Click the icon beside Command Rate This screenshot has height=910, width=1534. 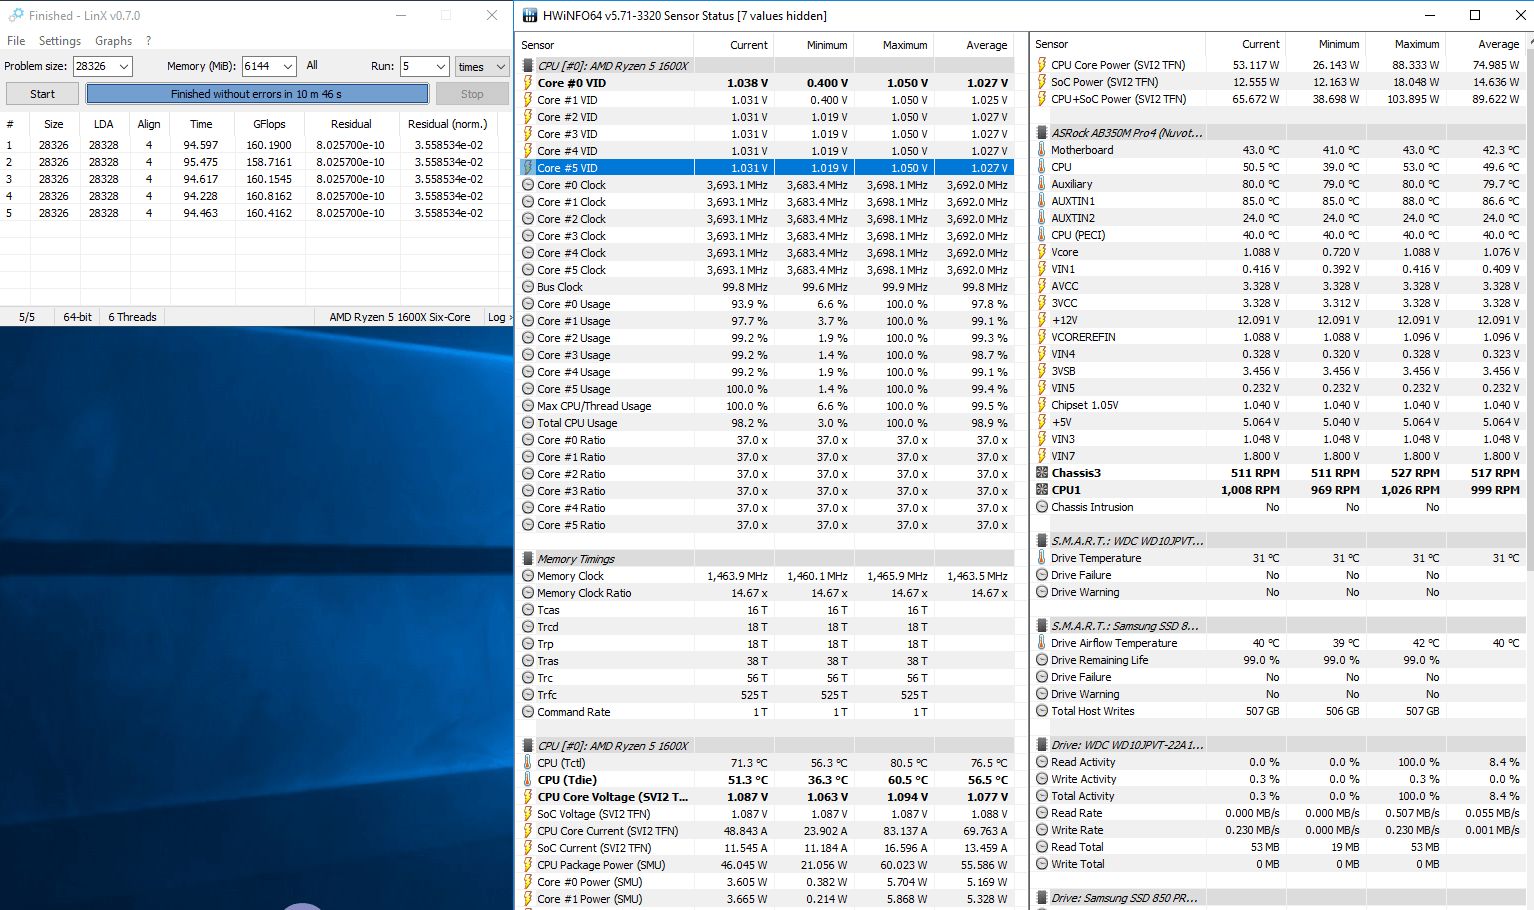(x=528, y=712)
